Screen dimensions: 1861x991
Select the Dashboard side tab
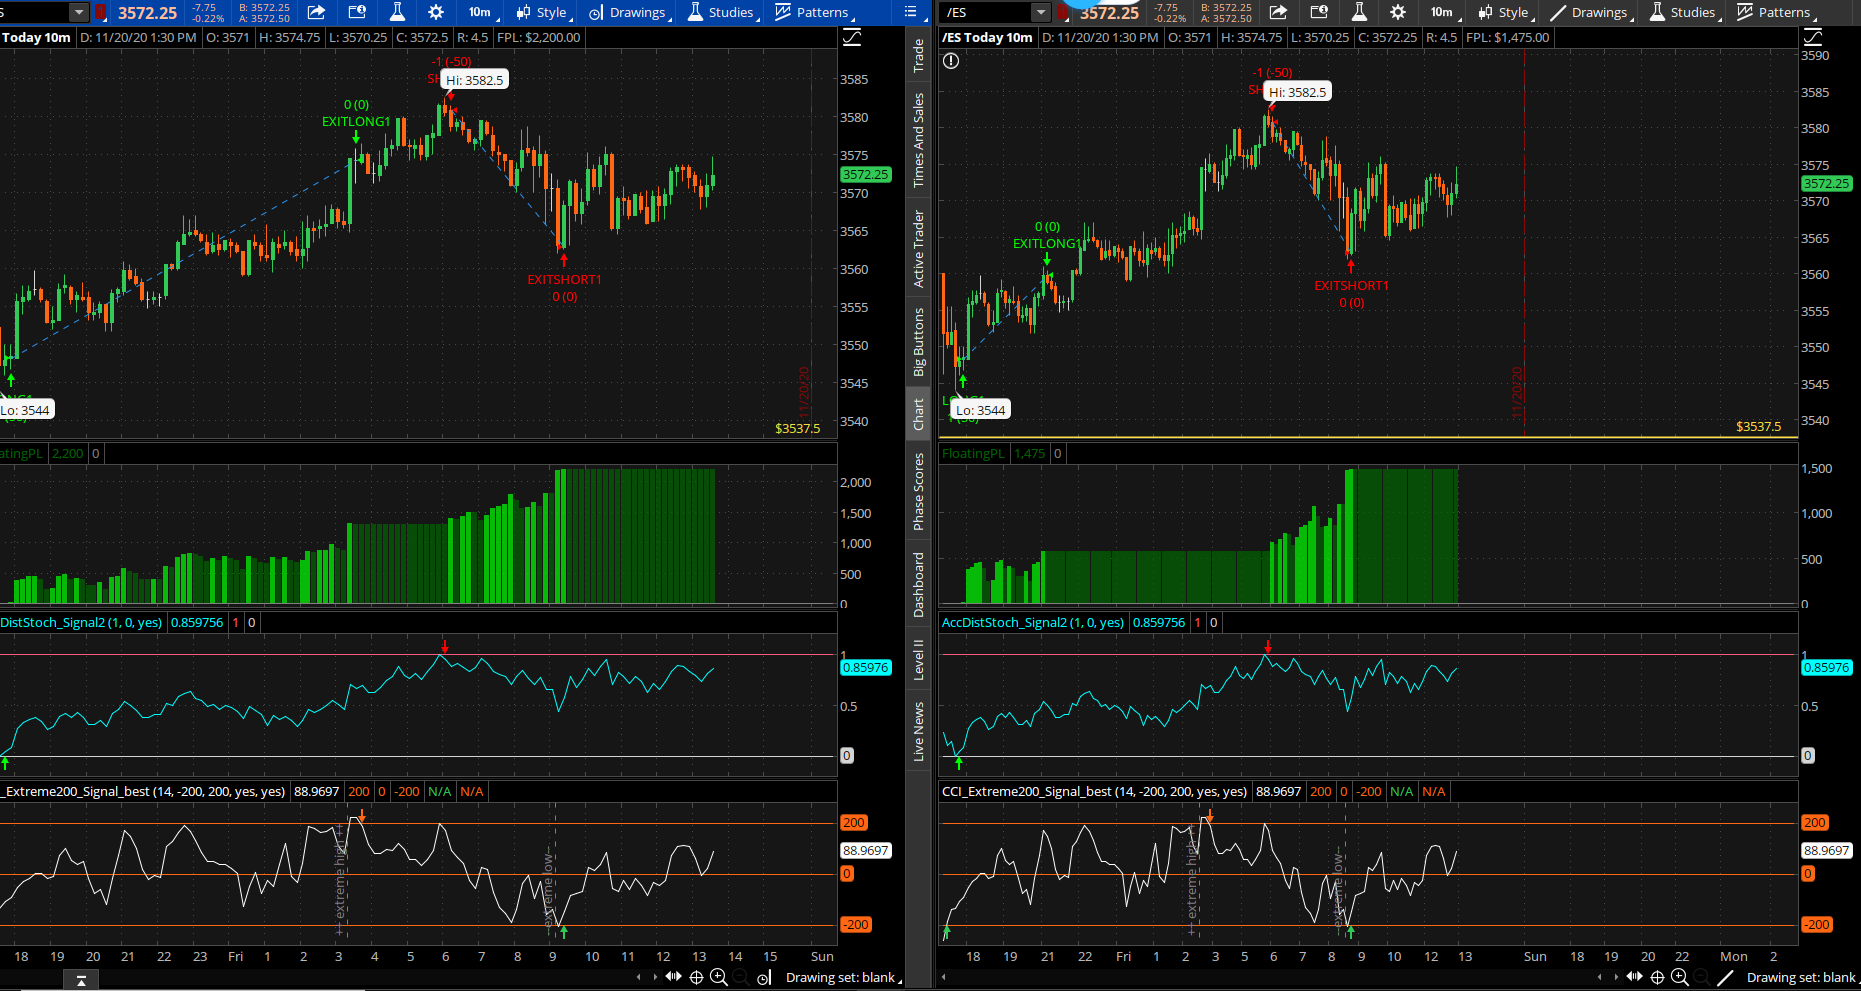click(x=919, y=584)
